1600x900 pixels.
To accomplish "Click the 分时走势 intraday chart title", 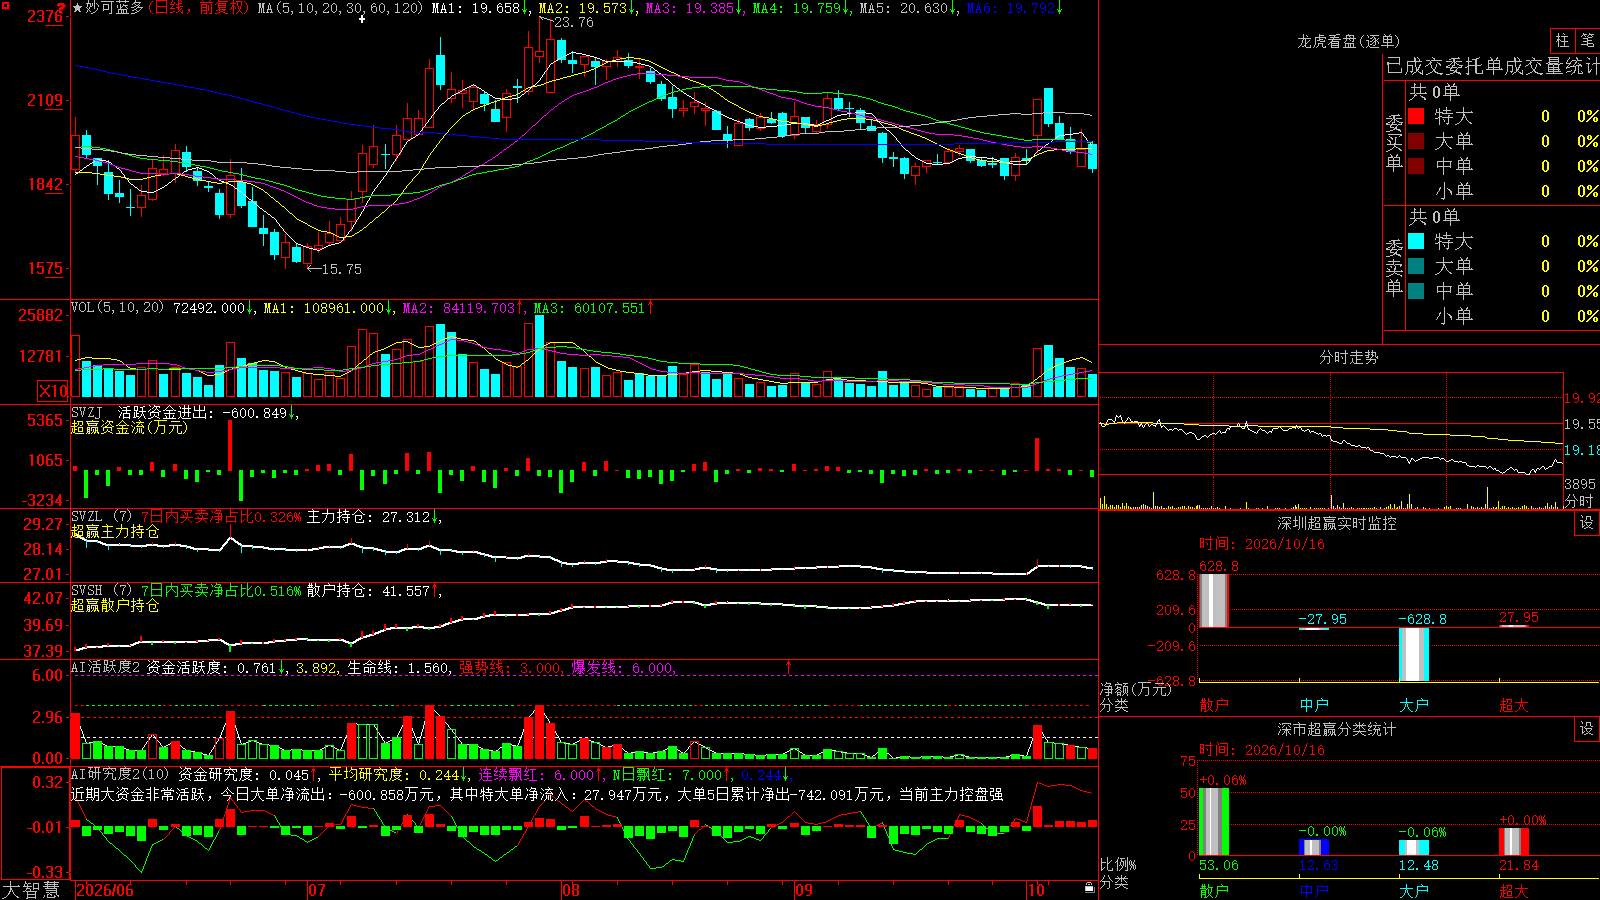I will [x=1348, y=357].
